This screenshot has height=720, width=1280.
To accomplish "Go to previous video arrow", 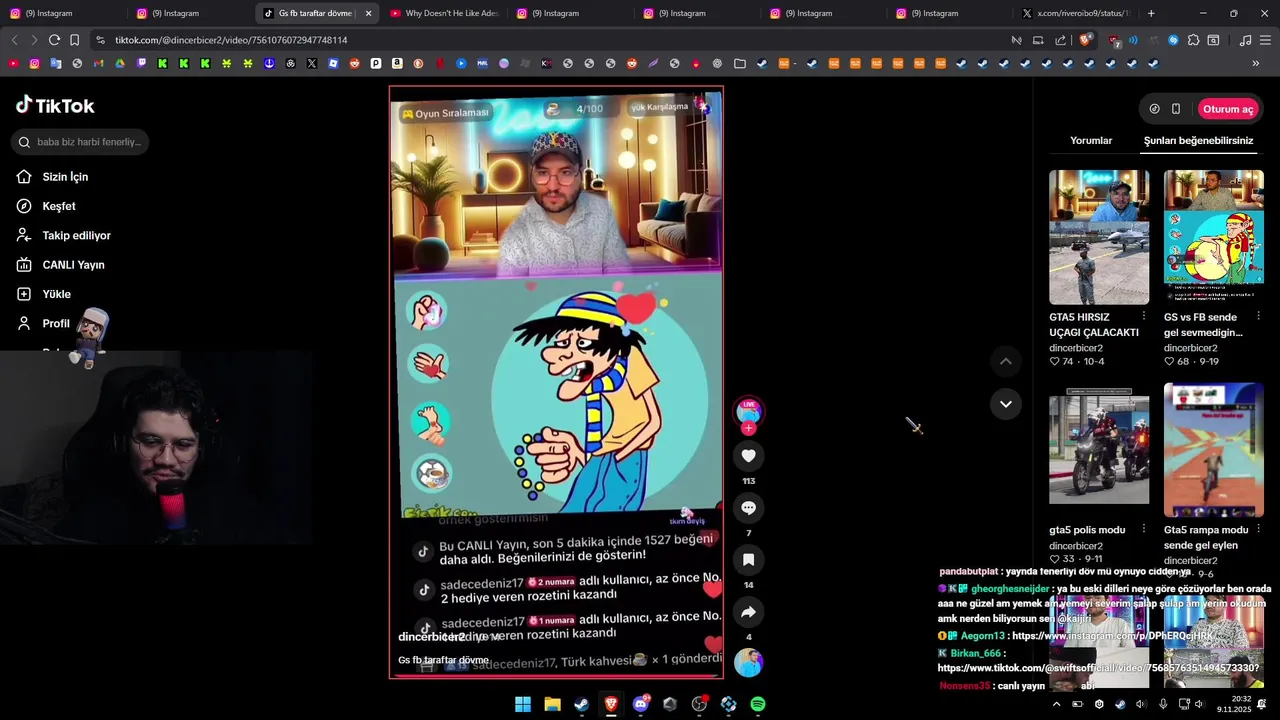I will coord(1006,361).
